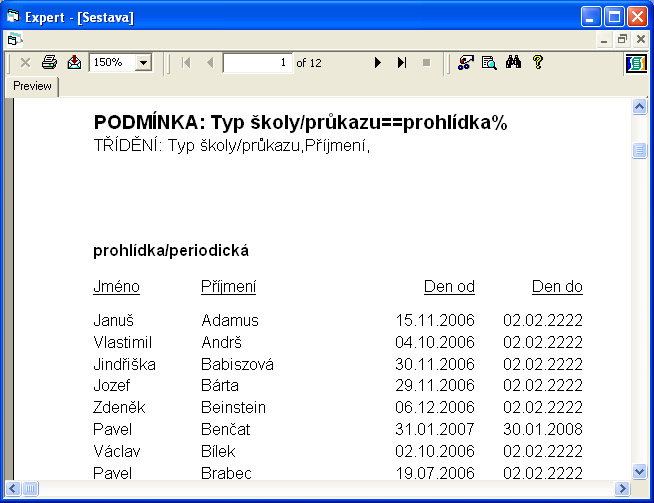Screen dimensions: 654x503
Task: Click the yellow question mark help icon
Action: pyautogui.click(x=538, y=63)
